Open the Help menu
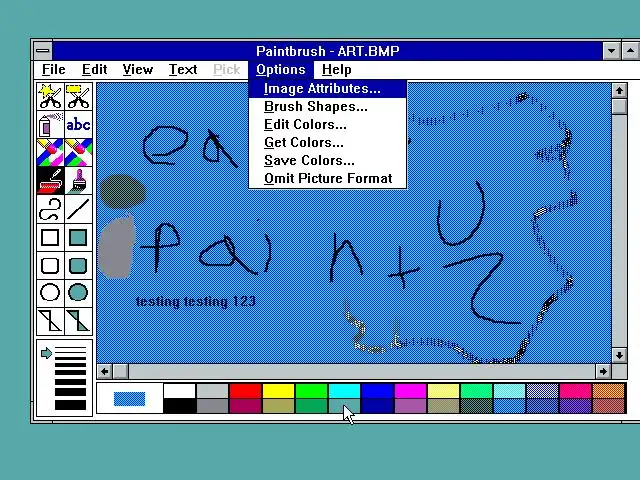 click(336, 69)
